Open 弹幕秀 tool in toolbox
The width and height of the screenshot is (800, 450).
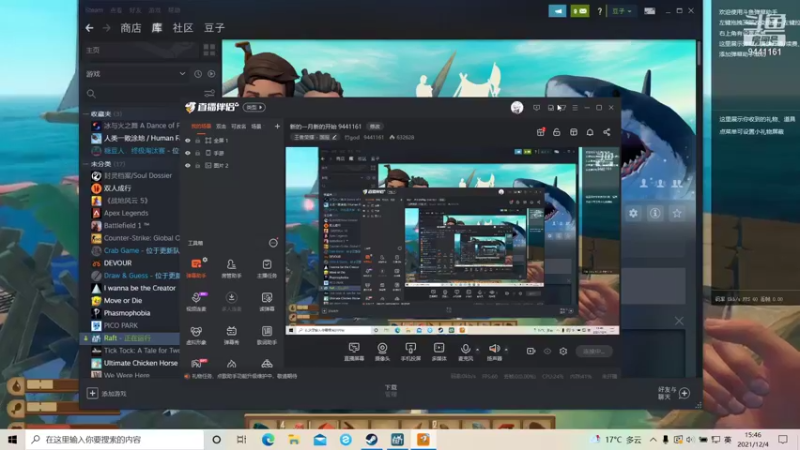(x=231, y=335)
